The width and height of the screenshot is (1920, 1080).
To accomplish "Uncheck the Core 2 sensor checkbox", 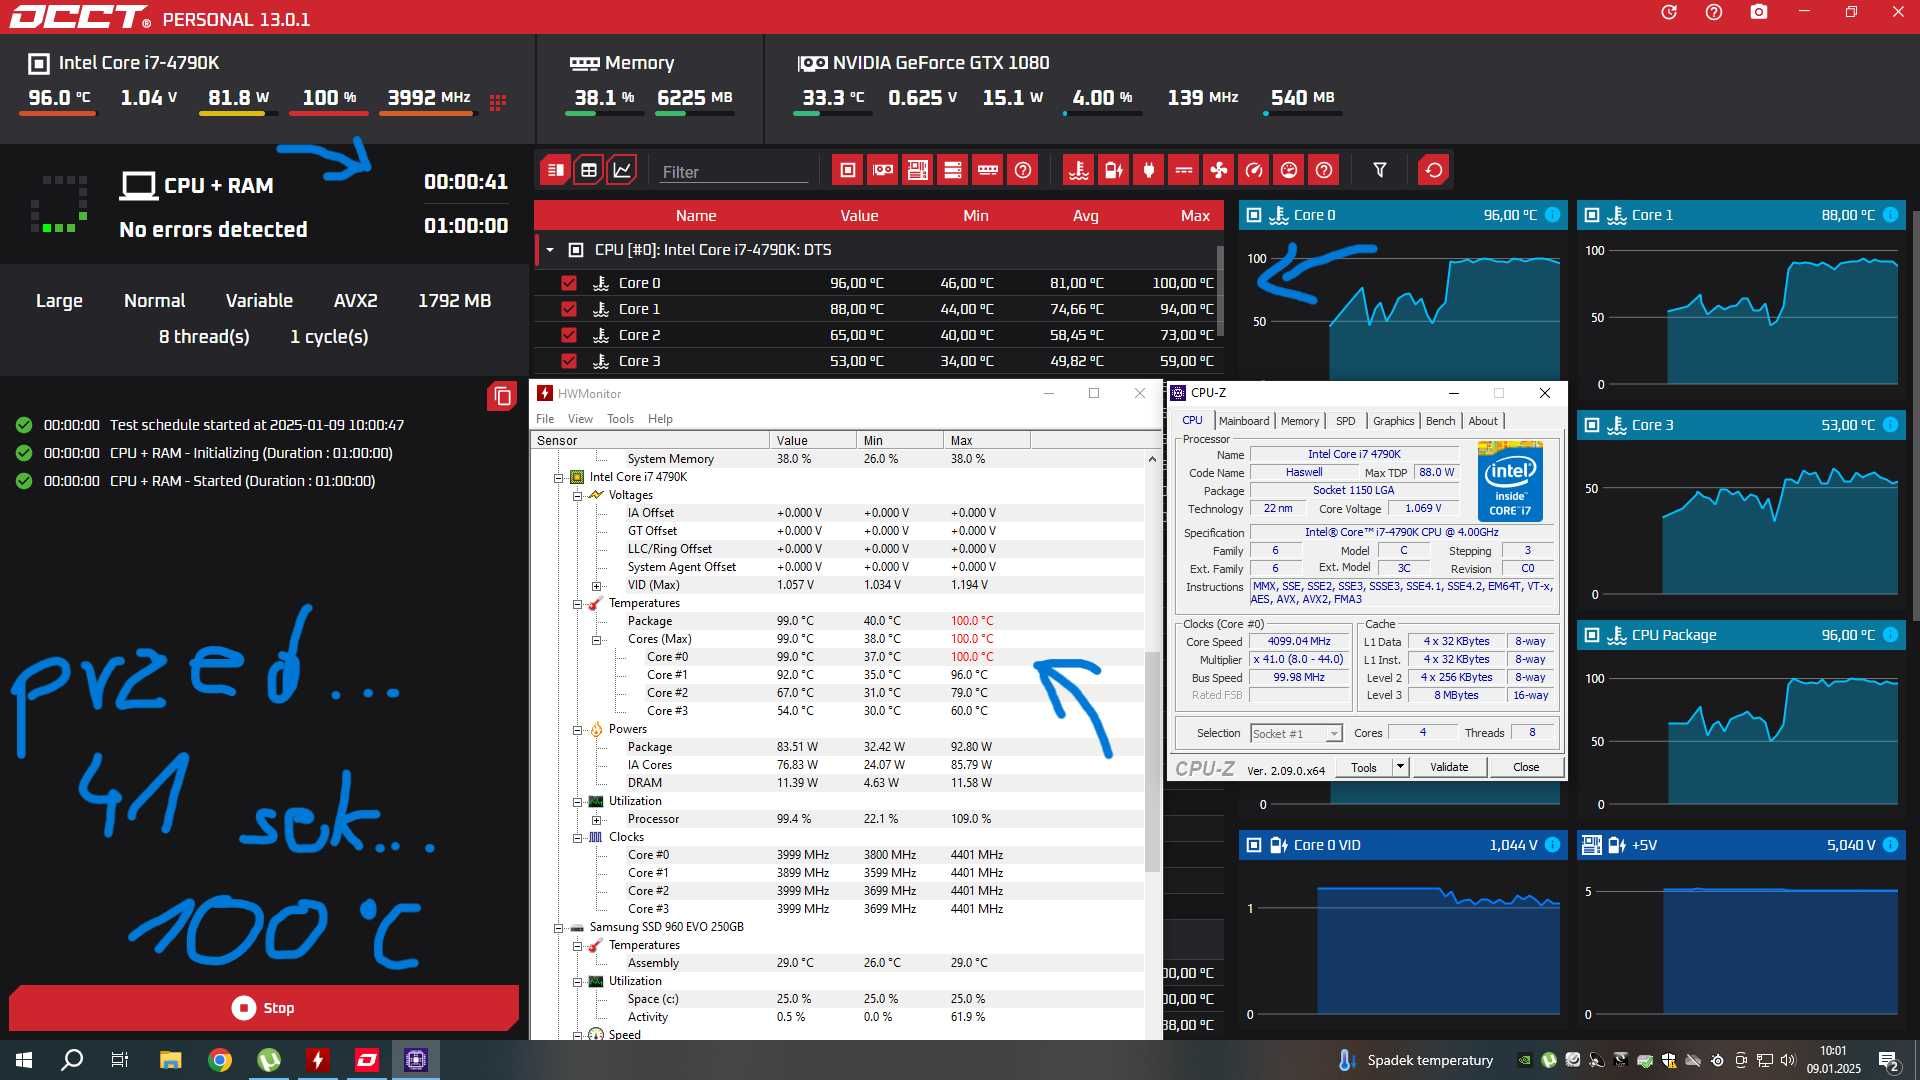I will click(x=569, y=335).
